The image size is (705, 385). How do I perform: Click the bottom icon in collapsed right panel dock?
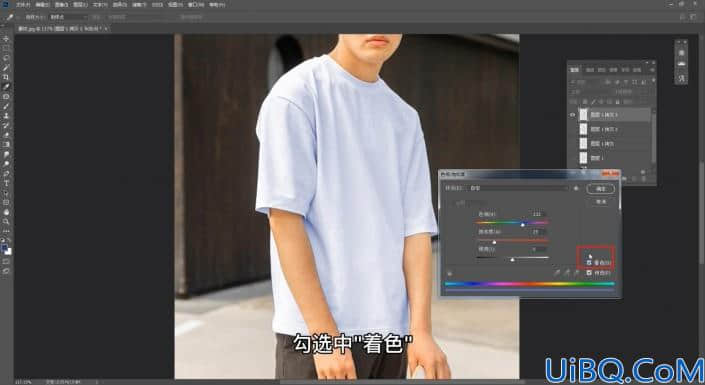tap(681, 78)
